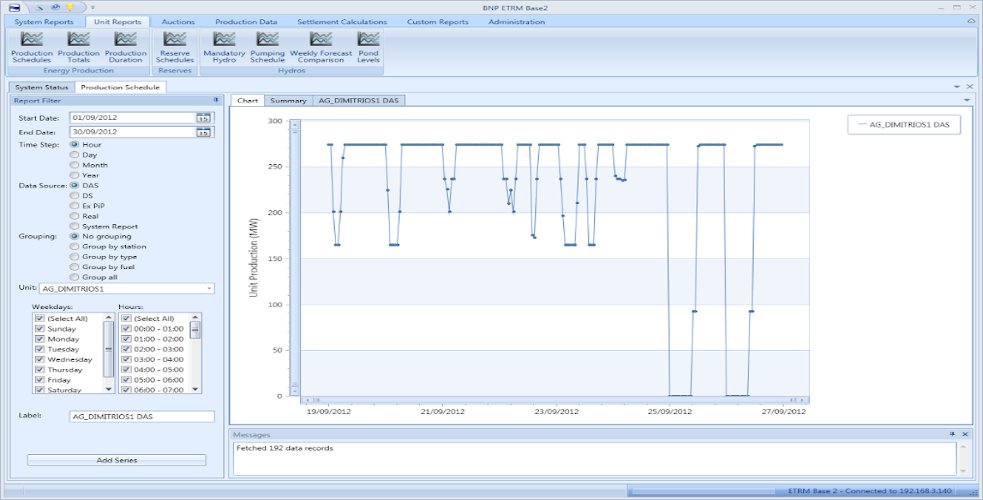Open Start Date calendar picker
The width and height of the screenshot is (983, 500).
pyautogui.click(x=204, y=118)
